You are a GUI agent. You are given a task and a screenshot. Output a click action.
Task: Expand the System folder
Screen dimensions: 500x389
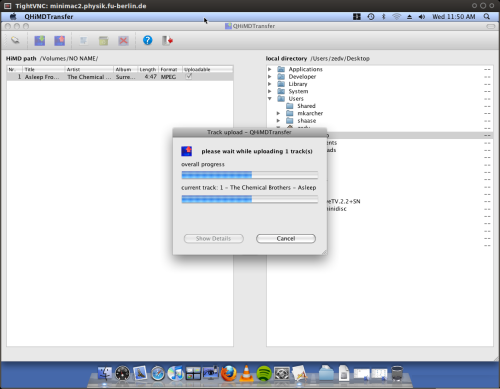(x=270, y=91)
